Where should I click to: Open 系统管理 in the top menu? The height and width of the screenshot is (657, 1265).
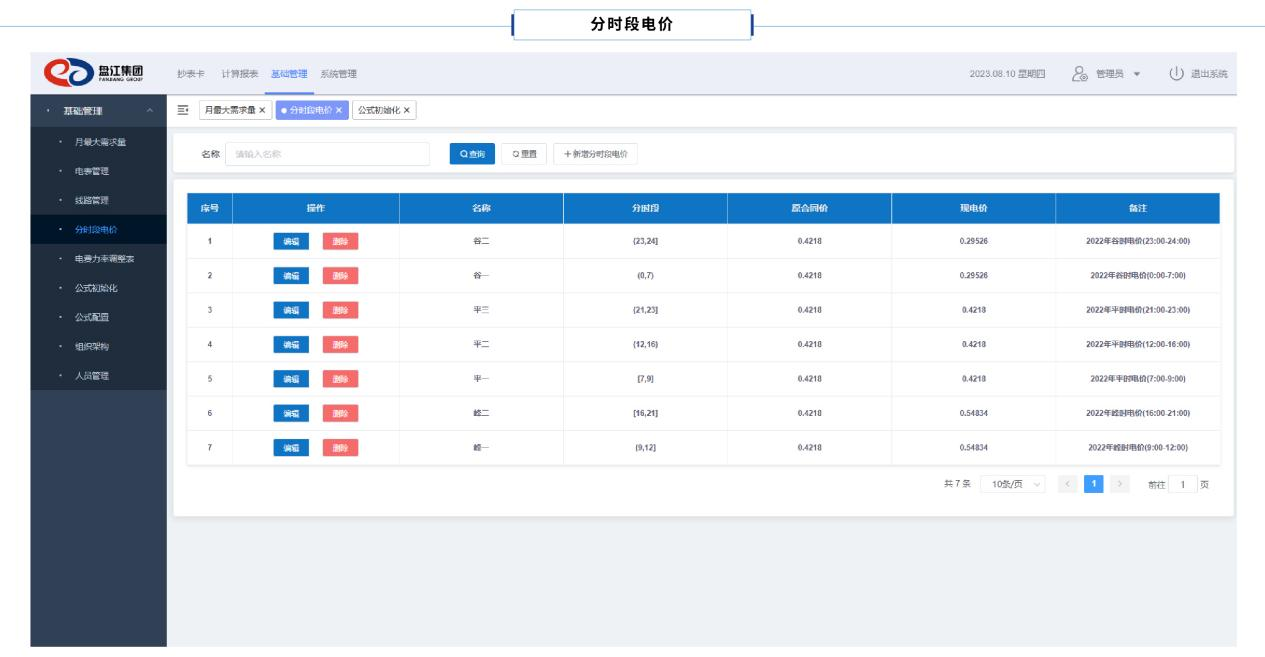[338, 74]
